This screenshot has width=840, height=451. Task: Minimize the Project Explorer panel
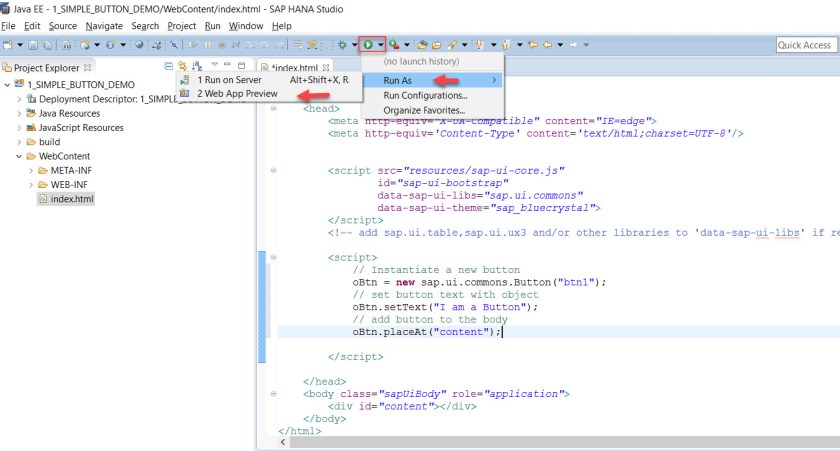pyautogui.click(x=228, y=67)
